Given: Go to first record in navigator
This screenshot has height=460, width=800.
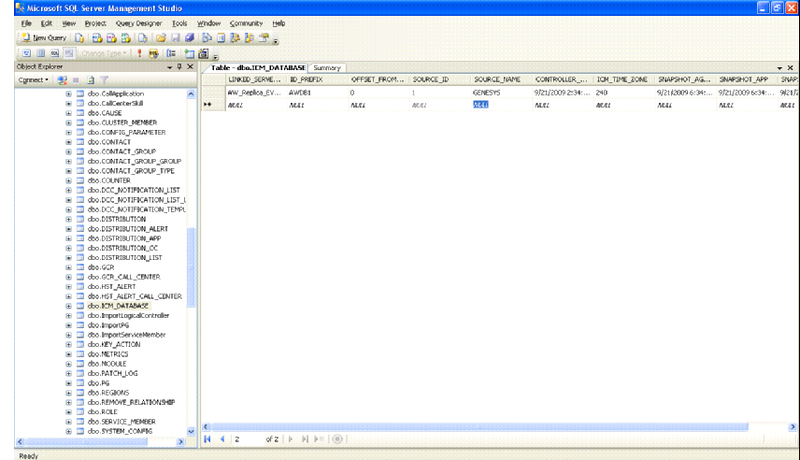Looking at the screenshot, I should point(208,438).
